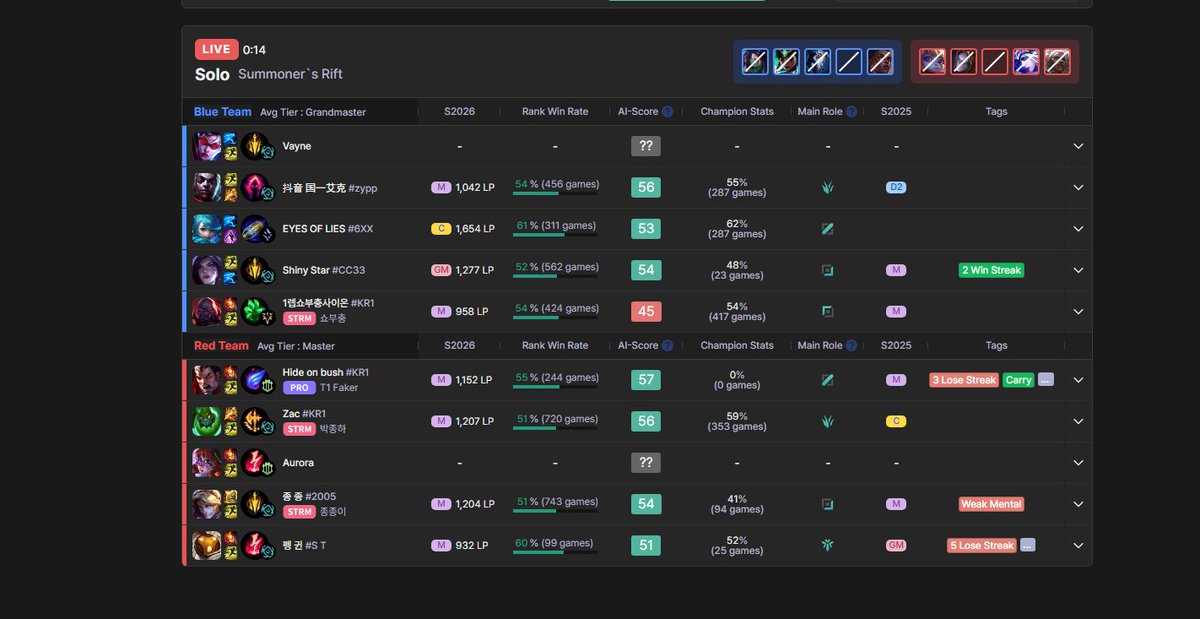Image resolution: width=1200 pixels, height=619 pixels.
Task: Click the empty ban slot in blue bans
Action: pyautogui.click(x=849, y=62)
